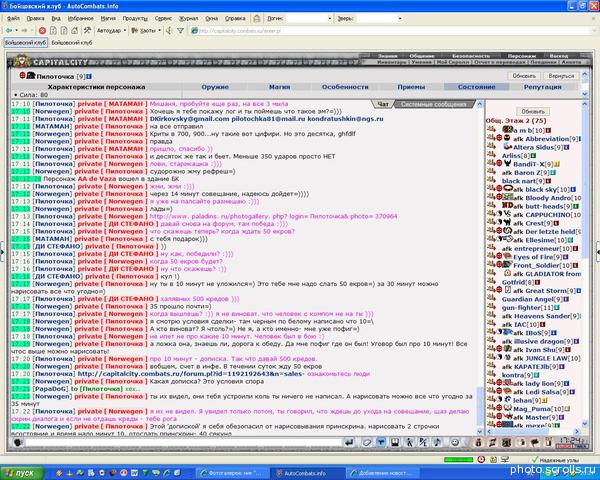Expand the Зверь combo box
Viewport: 600px width, 480px height.
click(400, 18)
